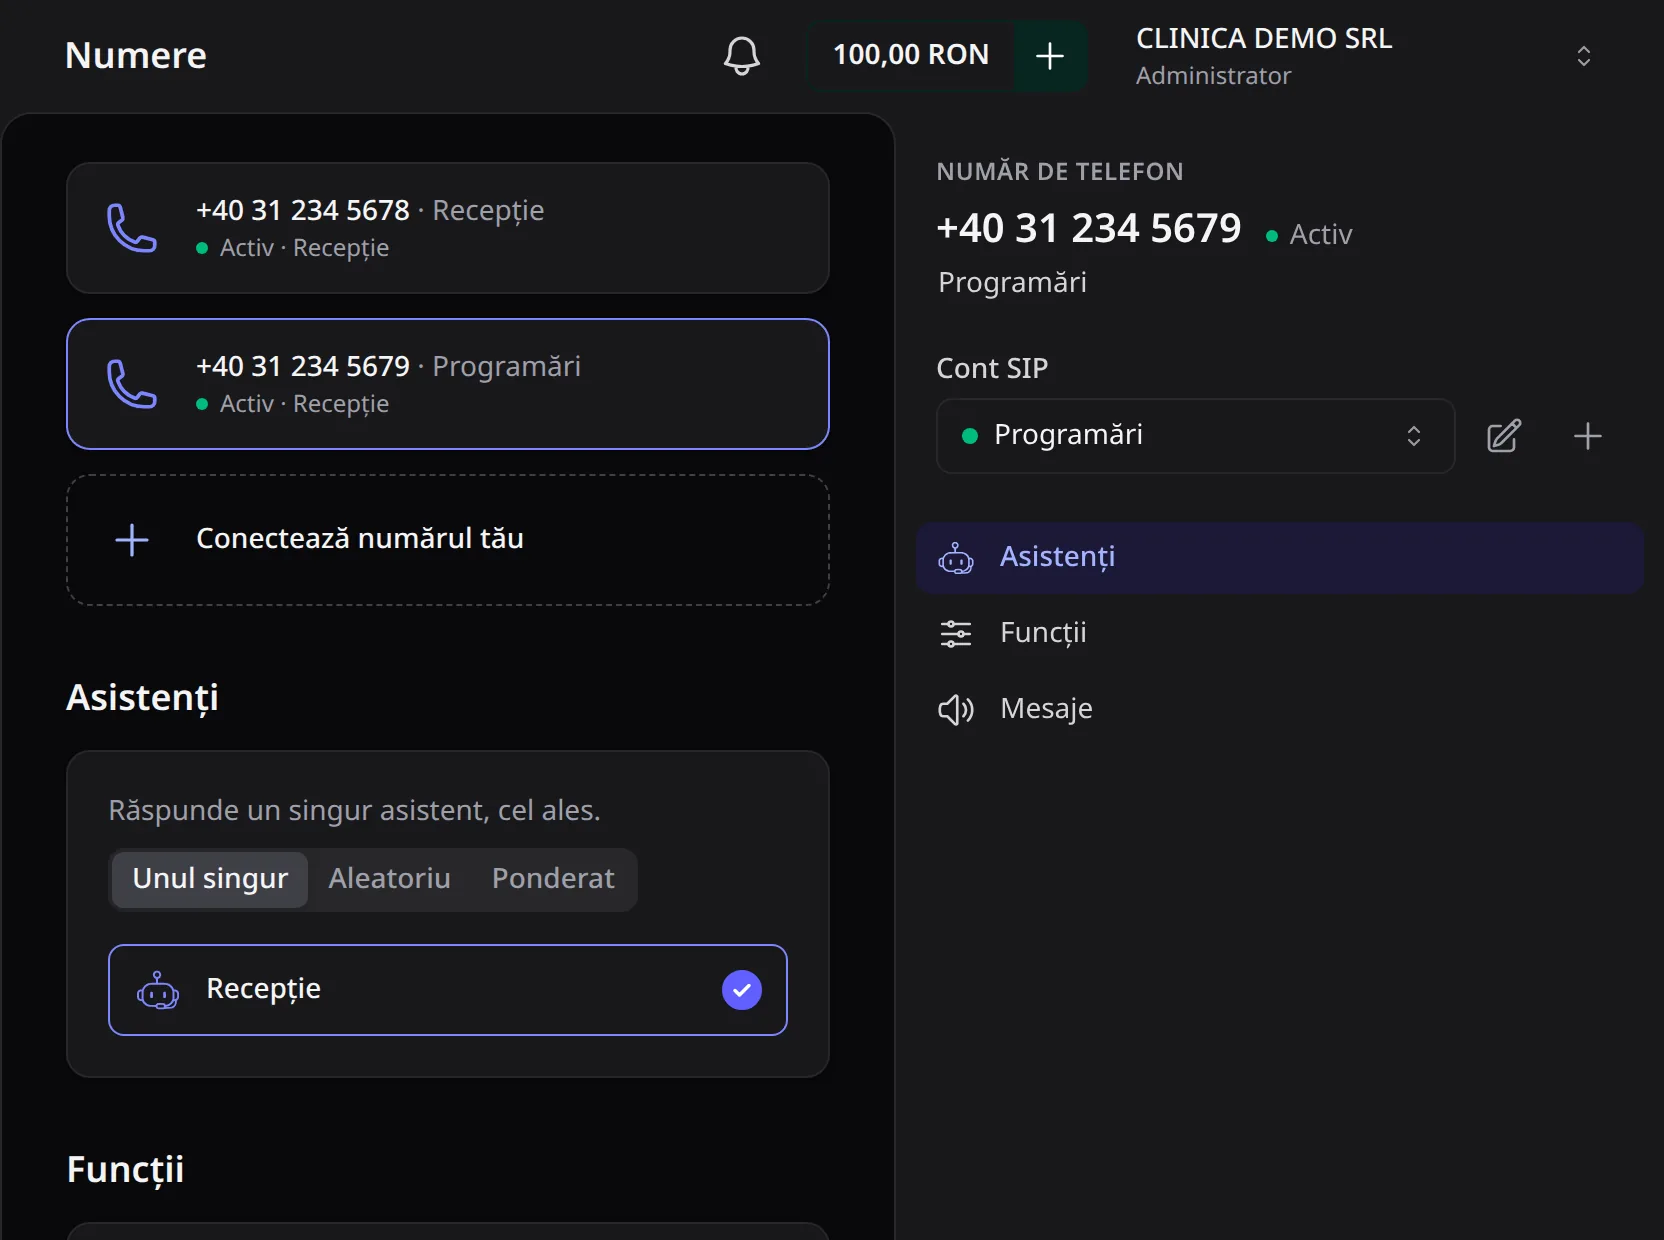Go to Asistenți section in side menu
Image resolution: width=1664 pixels, height=1240 pixels.
coord(1280,558)
